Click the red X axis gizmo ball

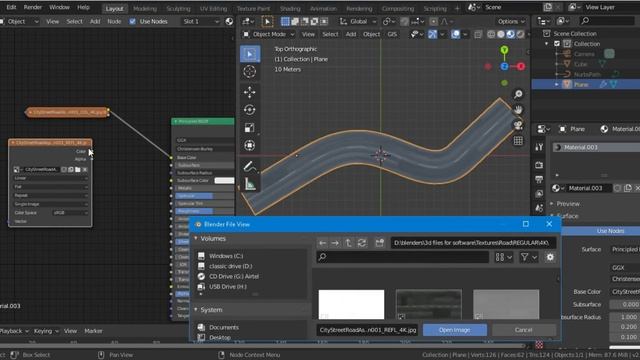click(521, 67)
